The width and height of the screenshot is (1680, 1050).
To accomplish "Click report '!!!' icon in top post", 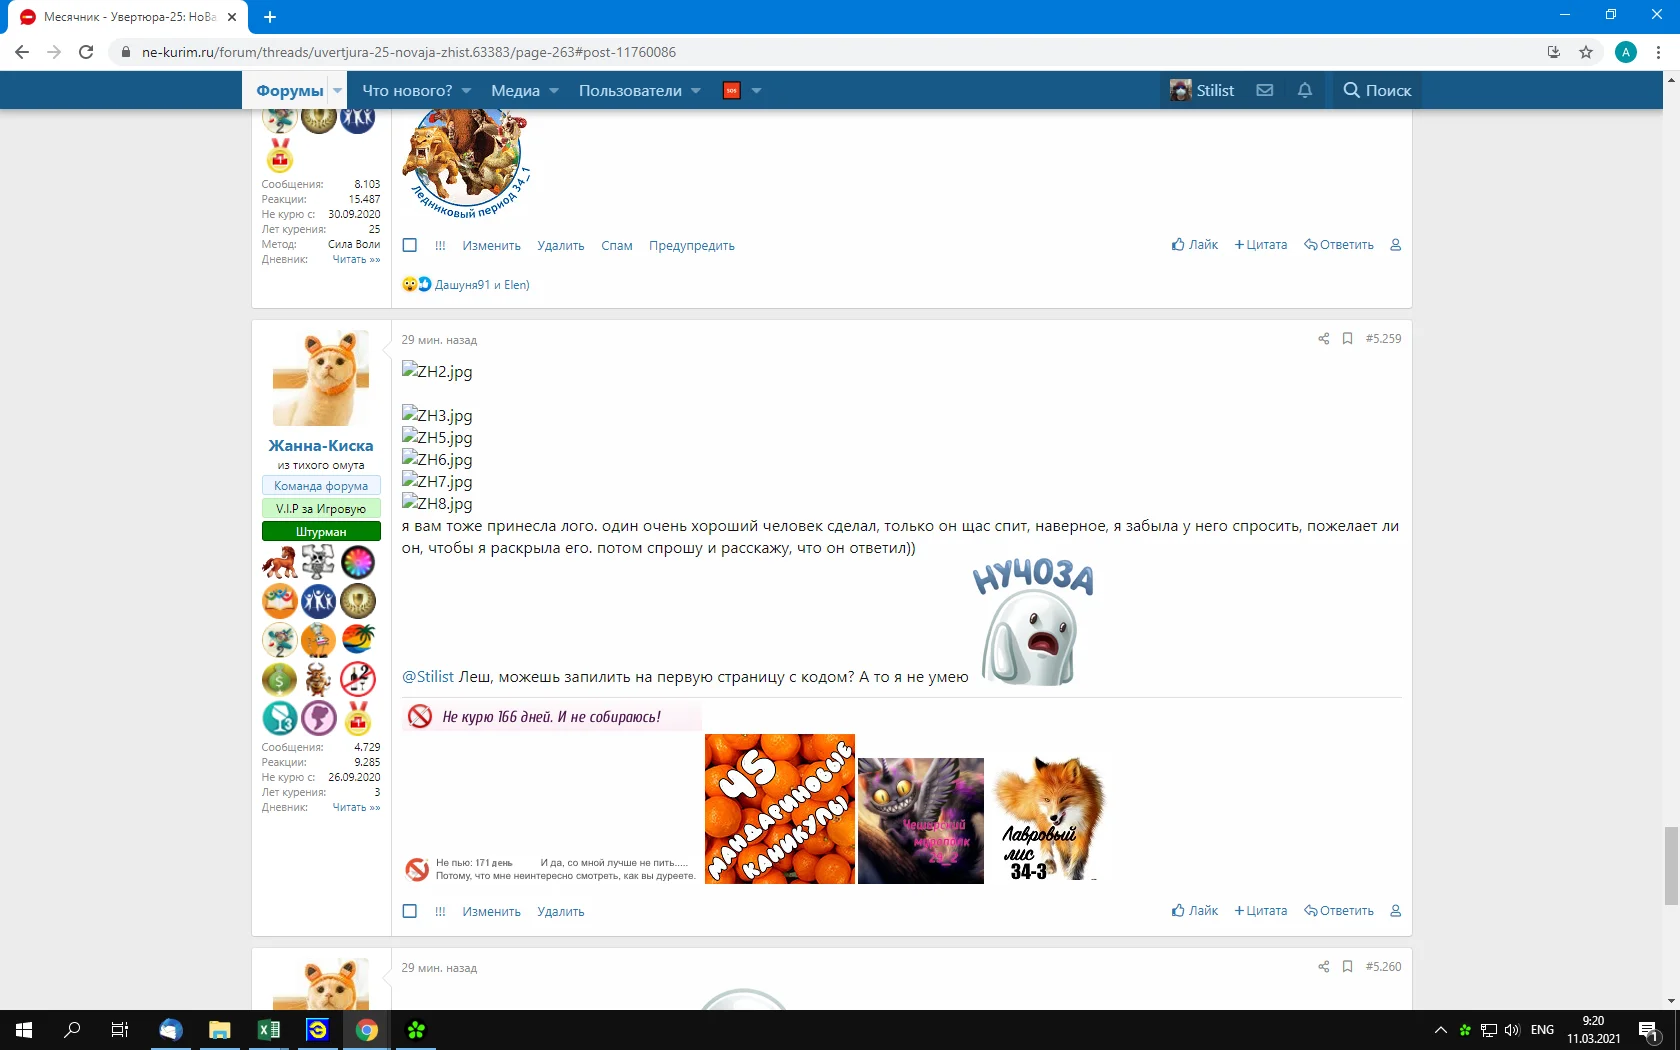I will coord(440,246).
